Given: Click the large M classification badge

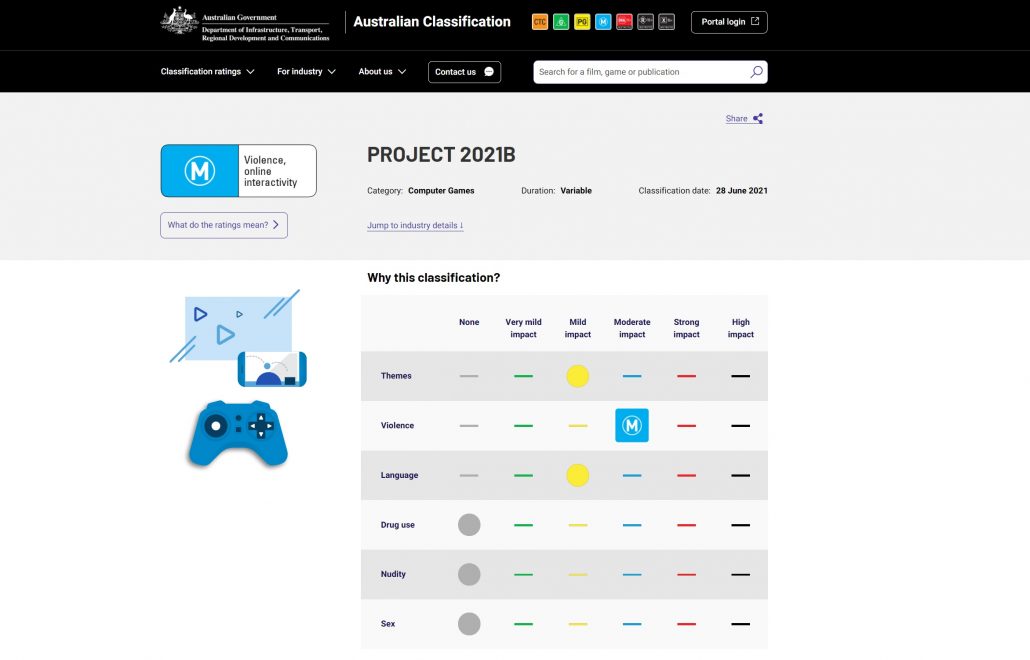Looking at the screenshot, I should click(x=200, y=171).
